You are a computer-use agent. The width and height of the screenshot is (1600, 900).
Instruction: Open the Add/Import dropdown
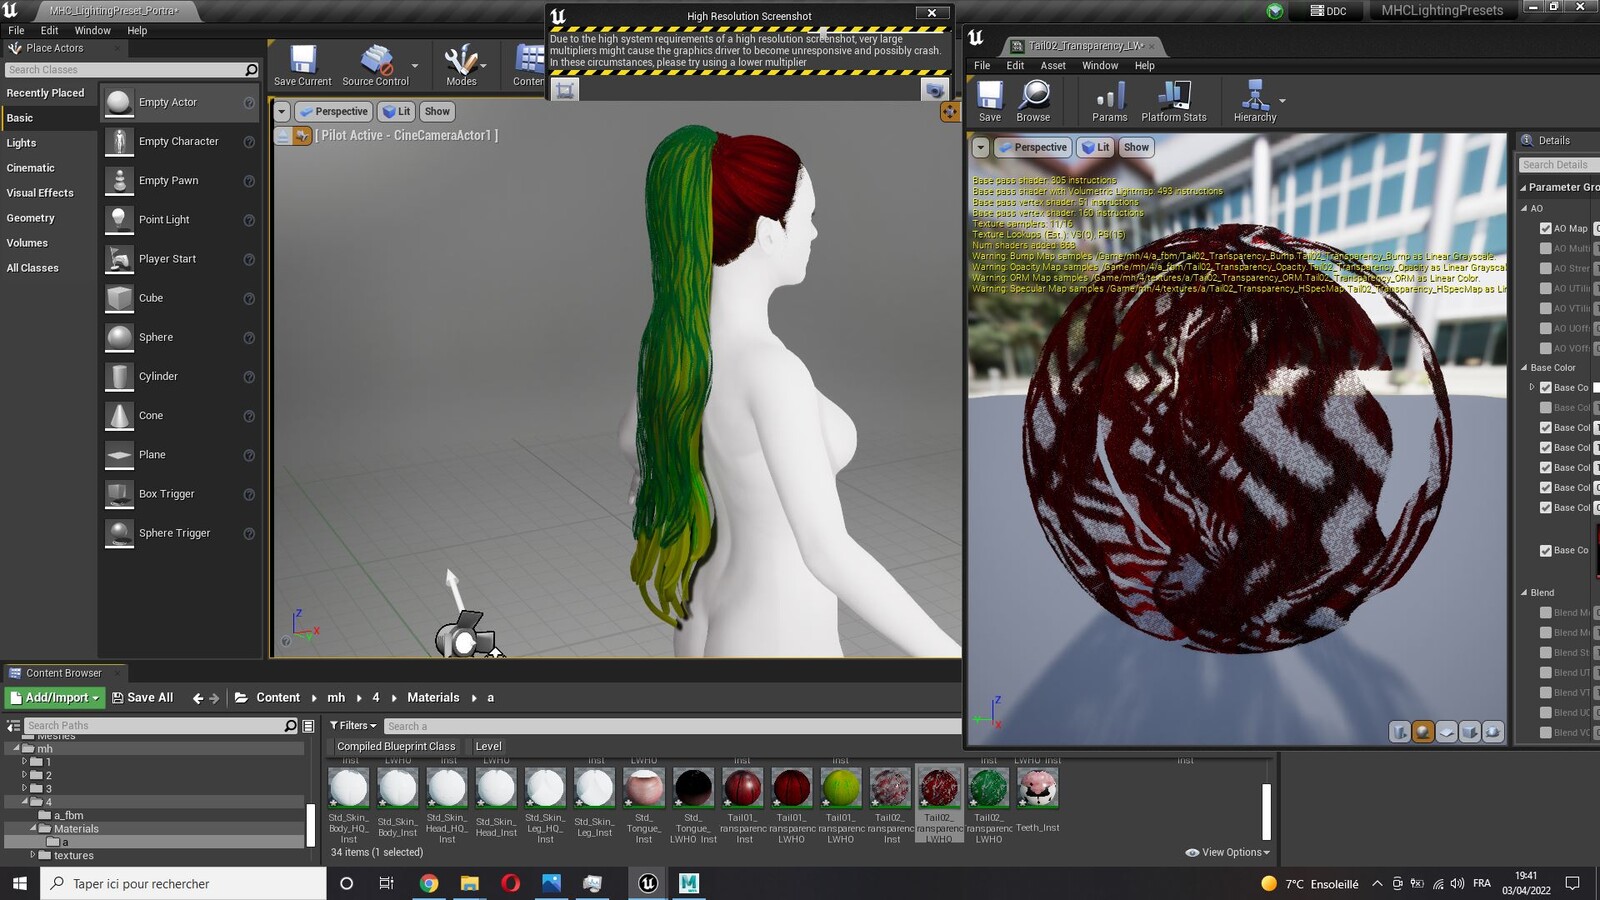55,698
